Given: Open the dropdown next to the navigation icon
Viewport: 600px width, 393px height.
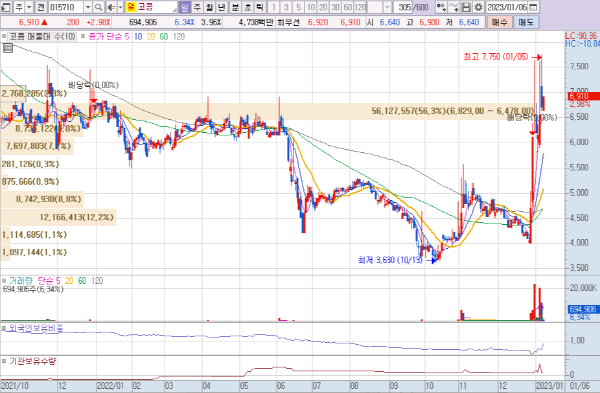Looking at the screenshot, I should [120, 7].
